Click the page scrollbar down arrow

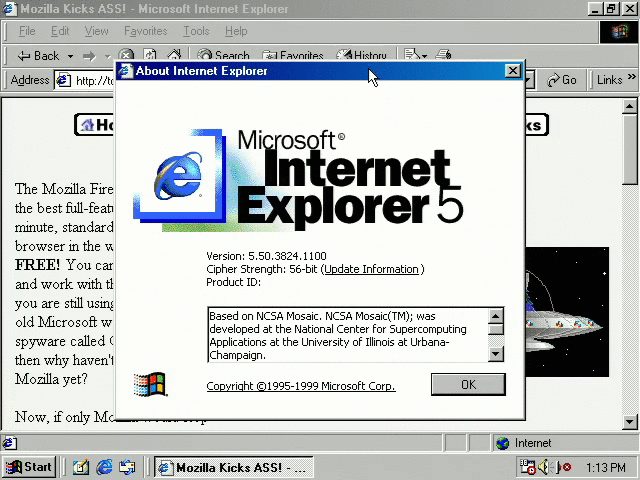(x=629, y=422)
